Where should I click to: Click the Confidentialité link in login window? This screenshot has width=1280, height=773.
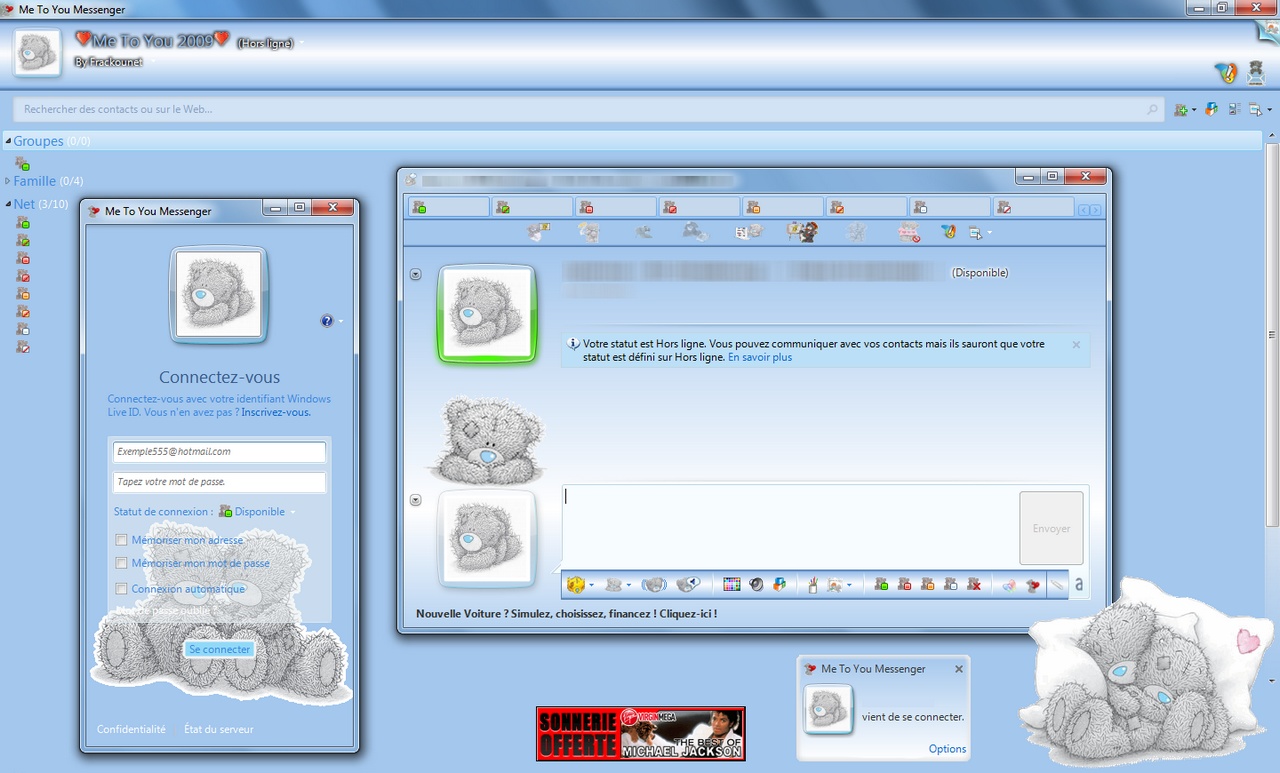pos(131,729)
